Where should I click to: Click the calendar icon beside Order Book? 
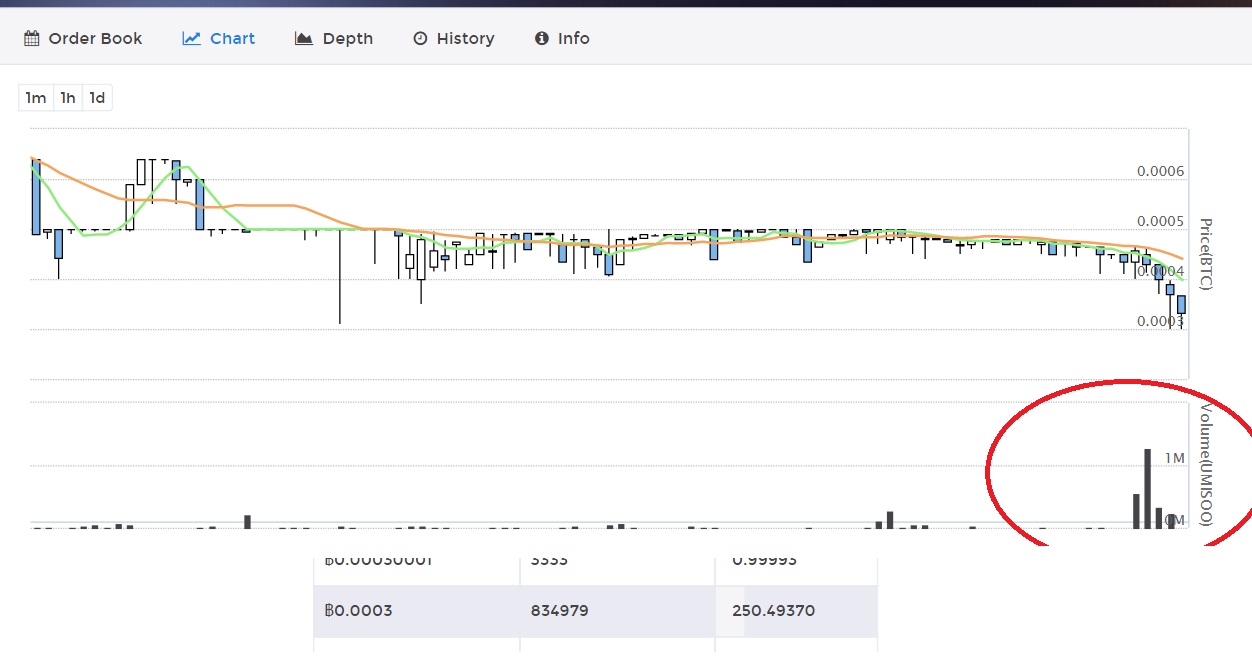(32, 39)
